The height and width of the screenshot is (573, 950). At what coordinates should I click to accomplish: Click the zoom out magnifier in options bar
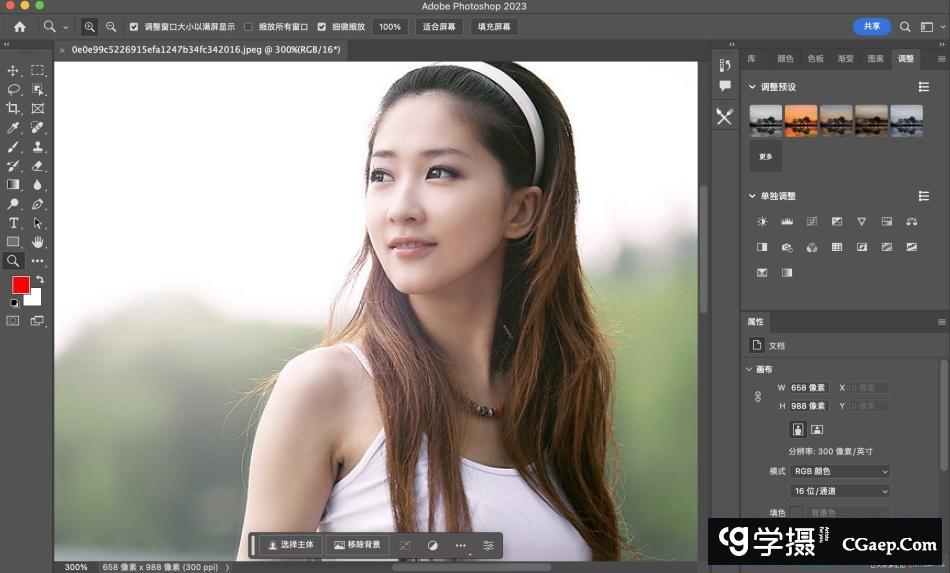click(x=111, y=27)
